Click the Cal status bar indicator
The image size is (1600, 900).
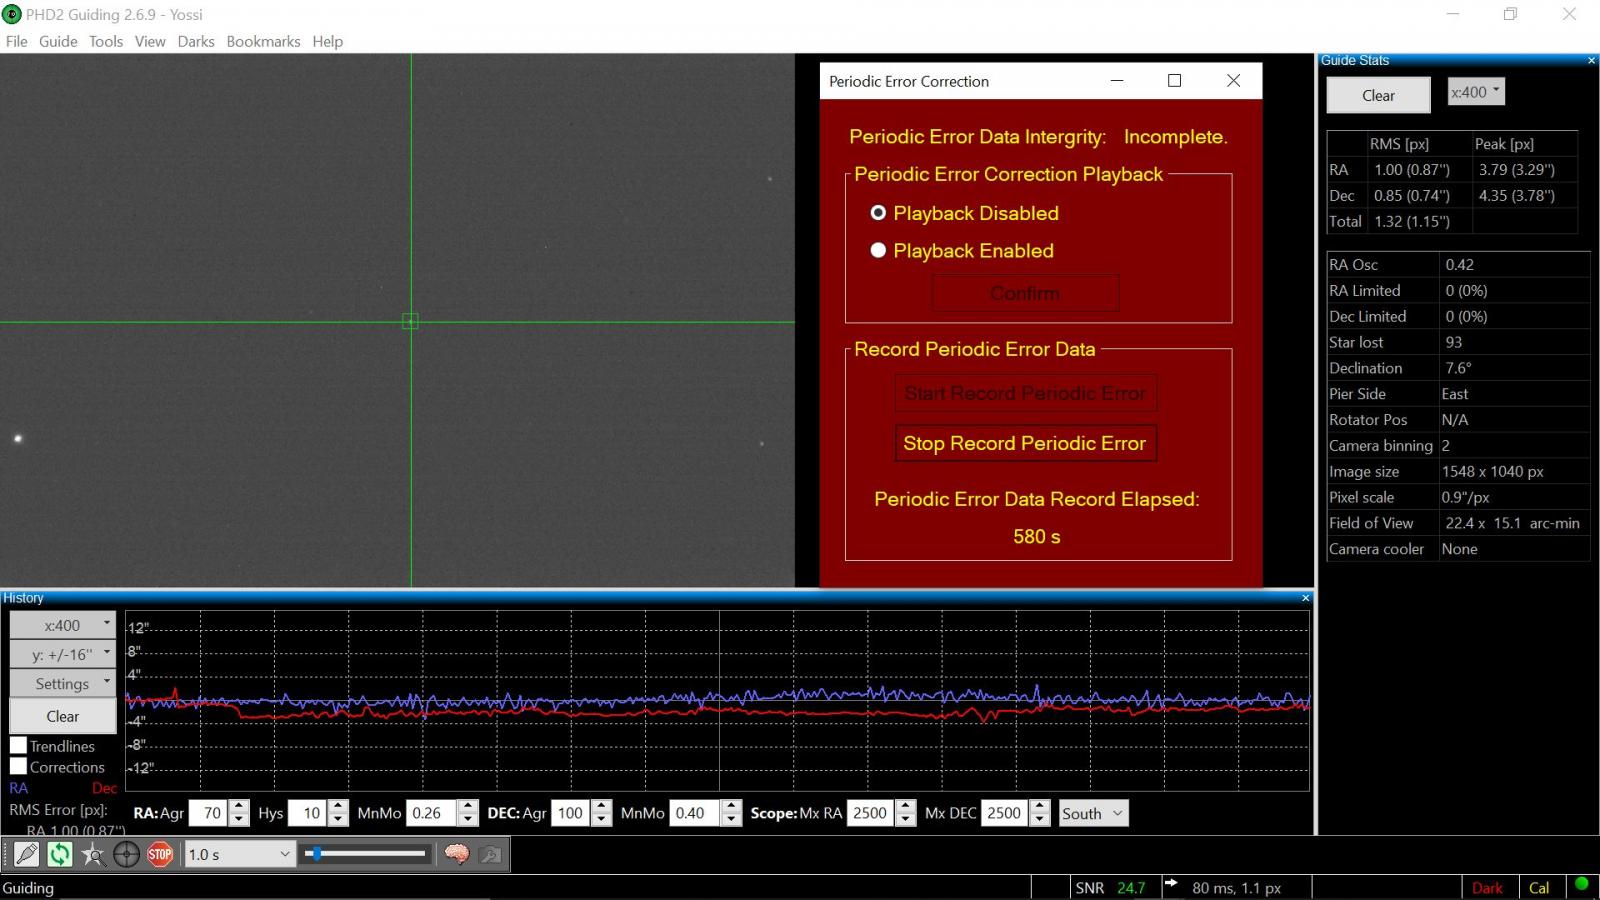coord(1539,887)
